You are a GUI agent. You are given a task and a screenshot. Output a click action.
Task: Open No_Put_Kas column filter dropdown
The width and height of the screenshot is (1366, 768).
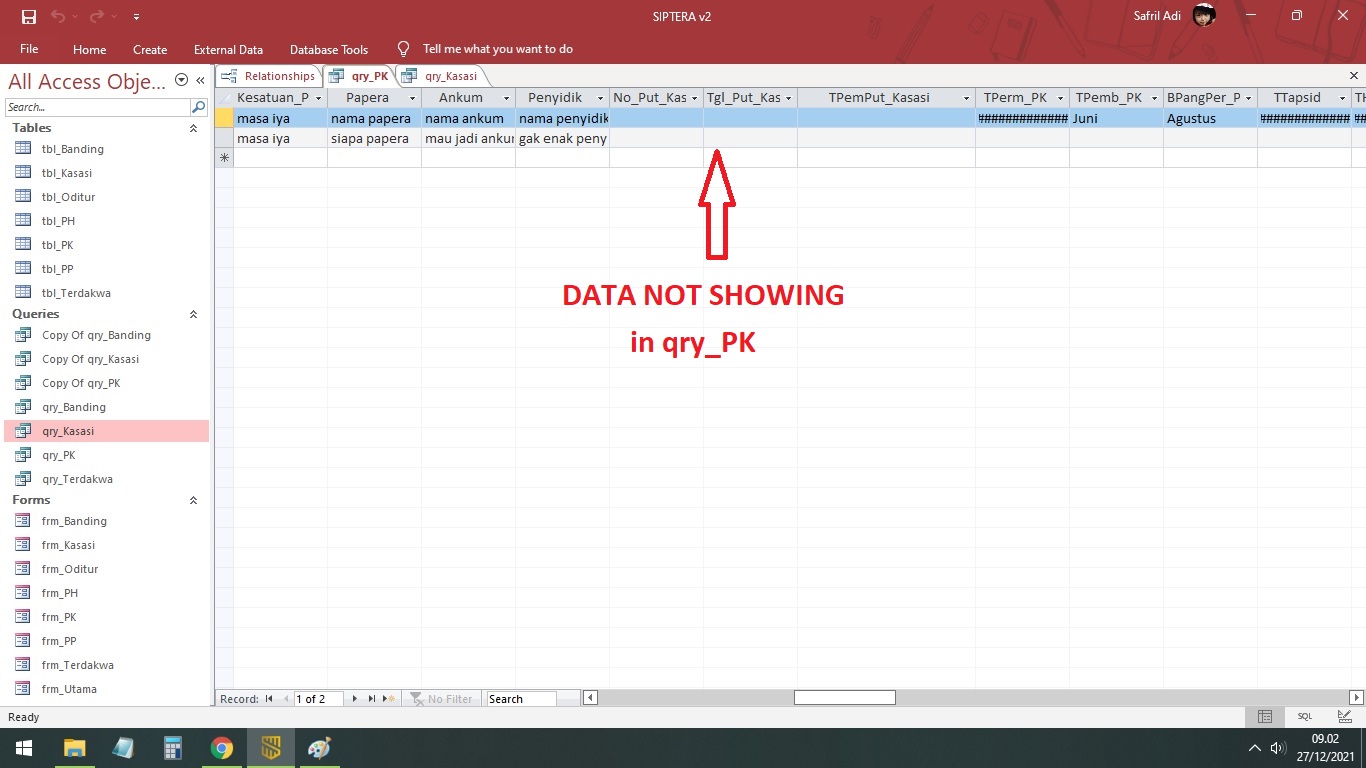[x=694, y=98]
